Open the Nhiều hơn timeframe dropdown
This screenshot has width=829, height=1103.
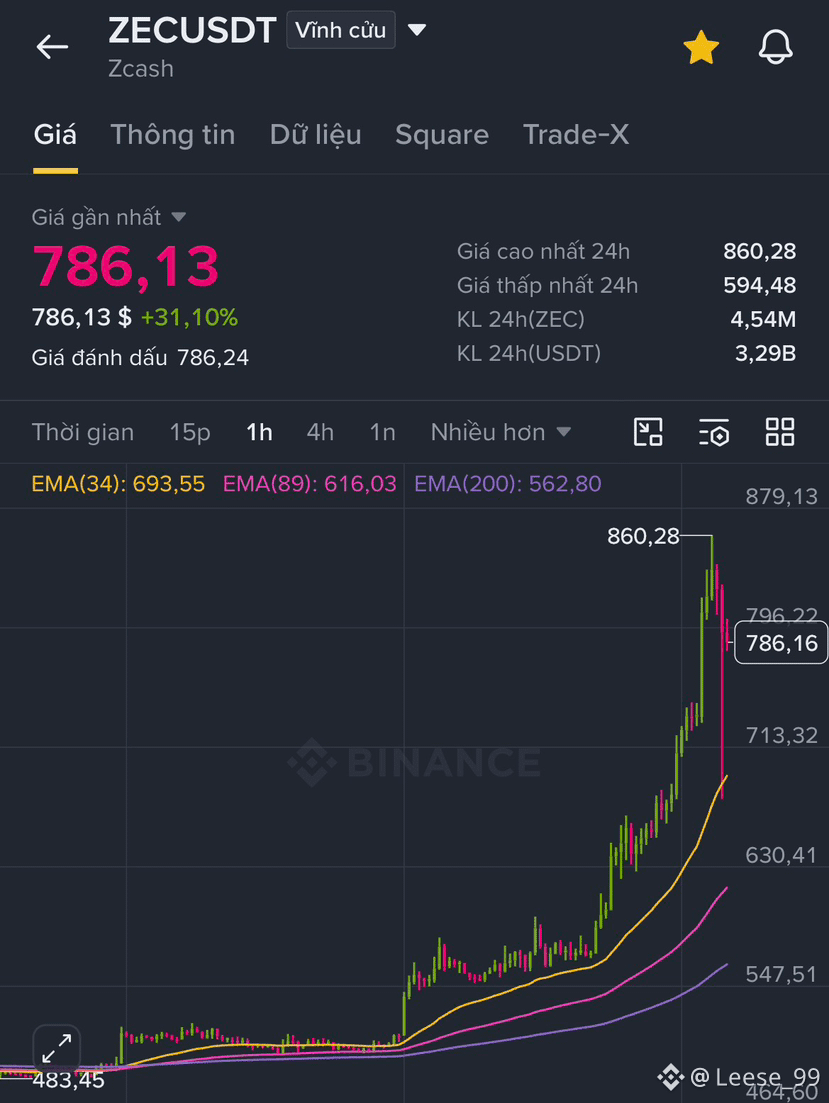(500, 432)
